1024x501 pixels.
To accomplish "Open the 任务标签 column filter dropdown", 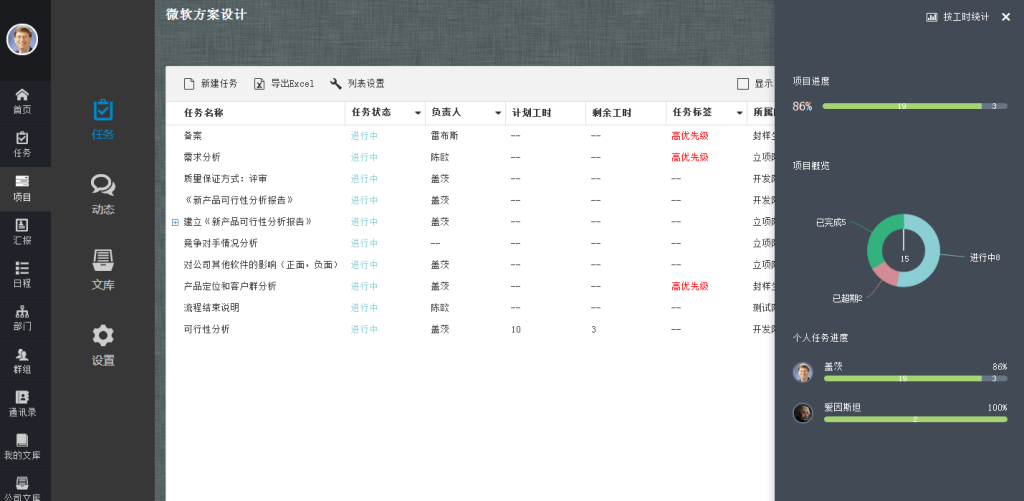I will click(739, 113).
